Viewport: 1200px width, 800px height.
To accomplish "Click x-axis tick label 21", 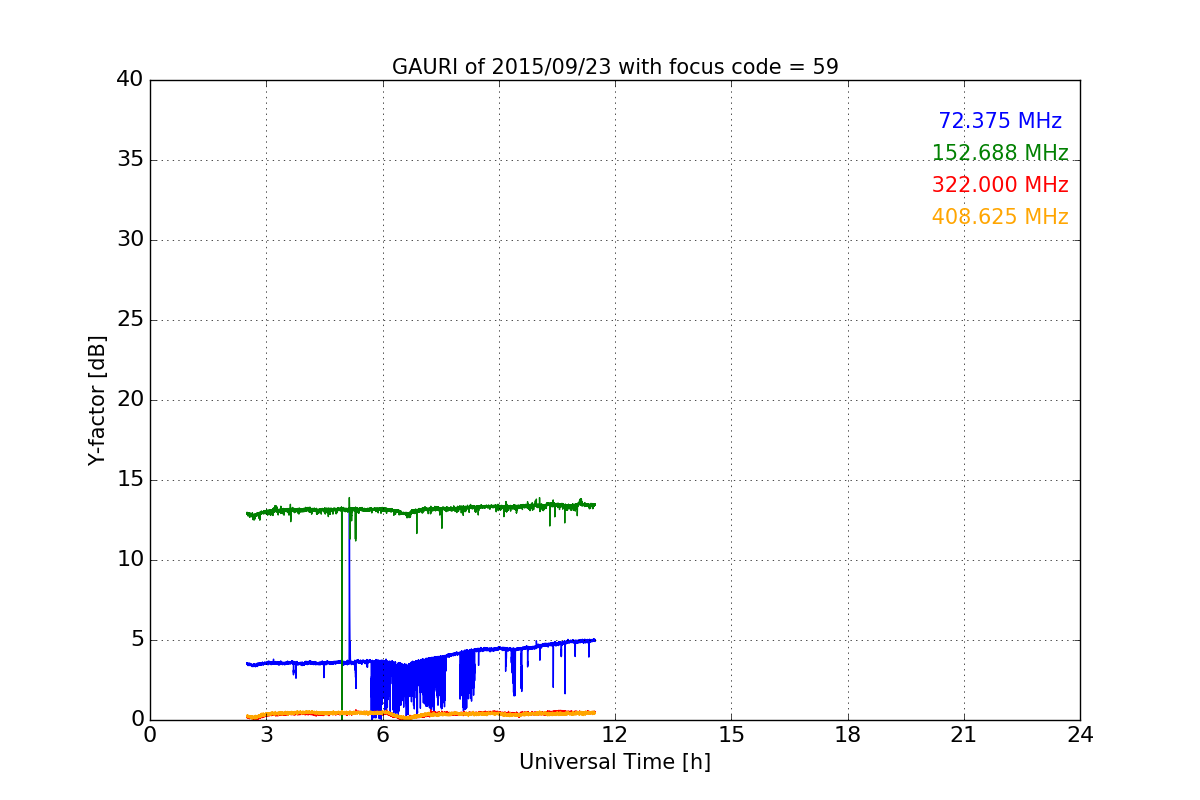I will [964, 735].
